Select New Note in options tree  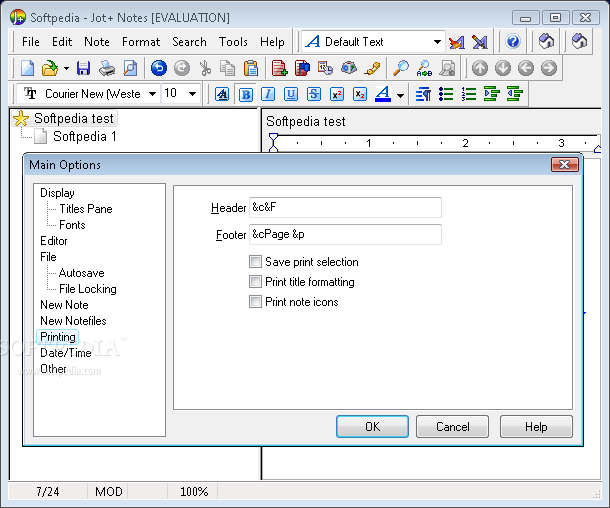click(64, 305)
